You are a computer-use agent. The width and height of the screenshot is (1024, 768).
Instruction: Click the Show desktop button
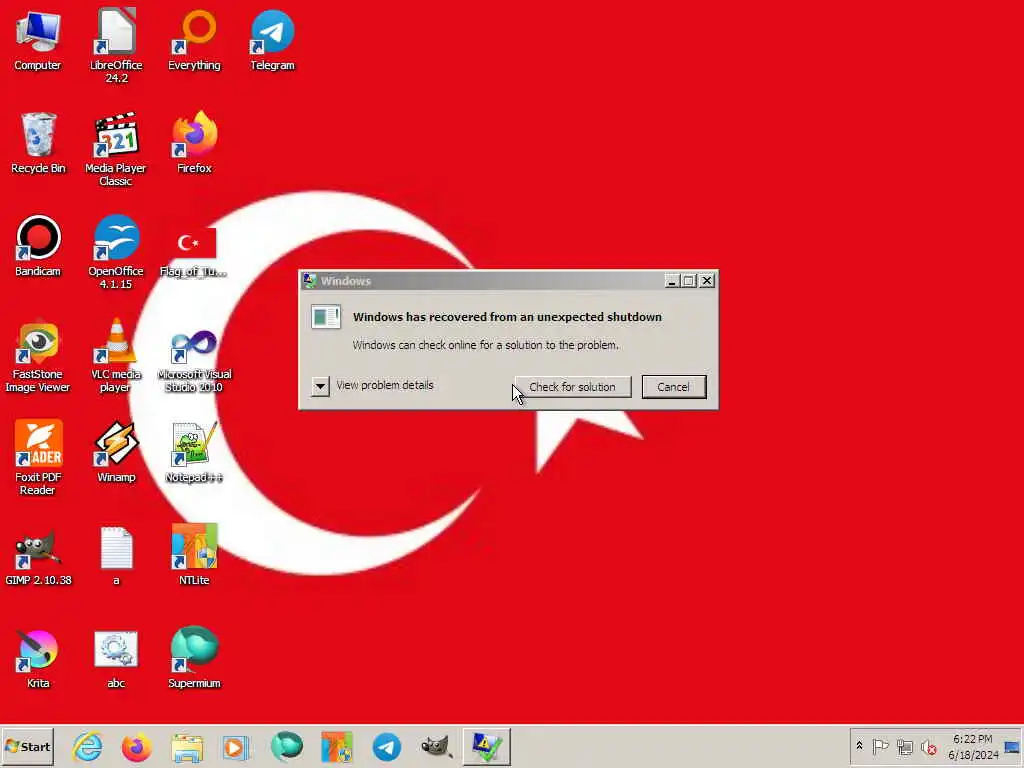(1013, 746)
